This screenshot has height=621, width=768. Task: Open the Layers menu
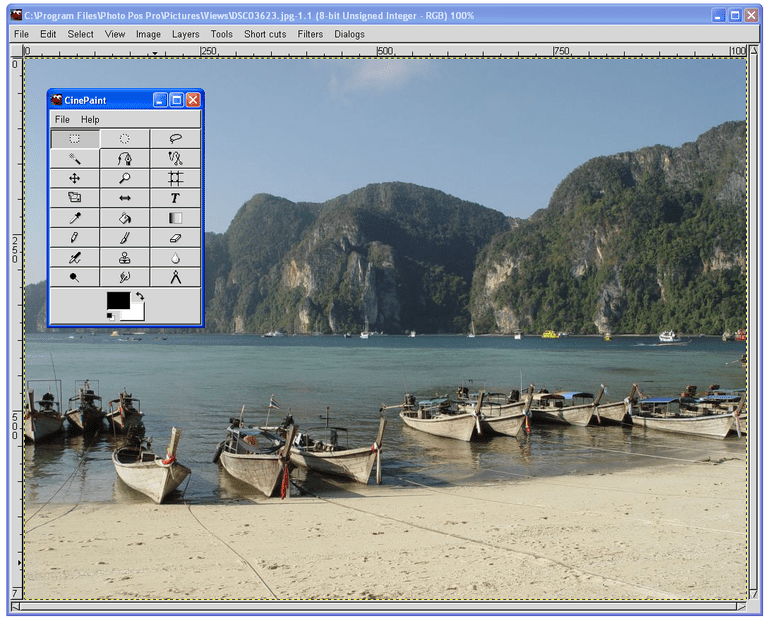[x=186, y=34]
